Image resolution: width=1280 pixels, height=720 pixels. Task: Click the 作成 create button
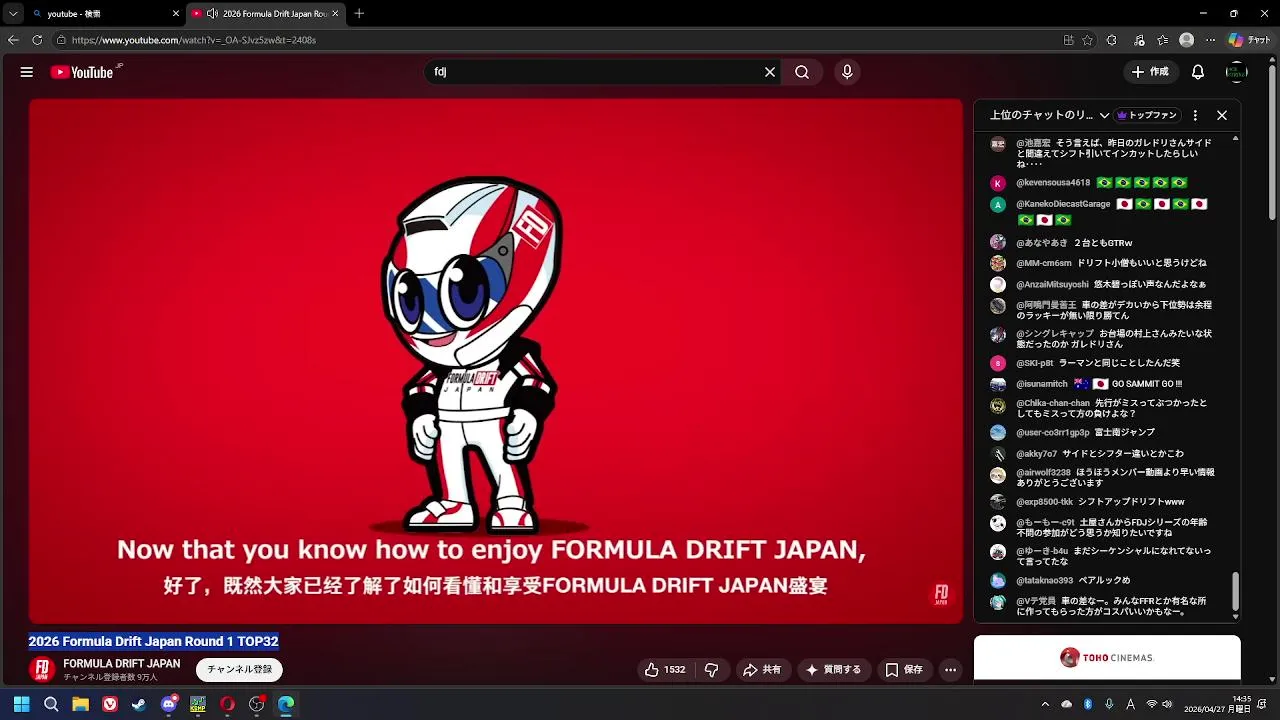click(1150, 72)
